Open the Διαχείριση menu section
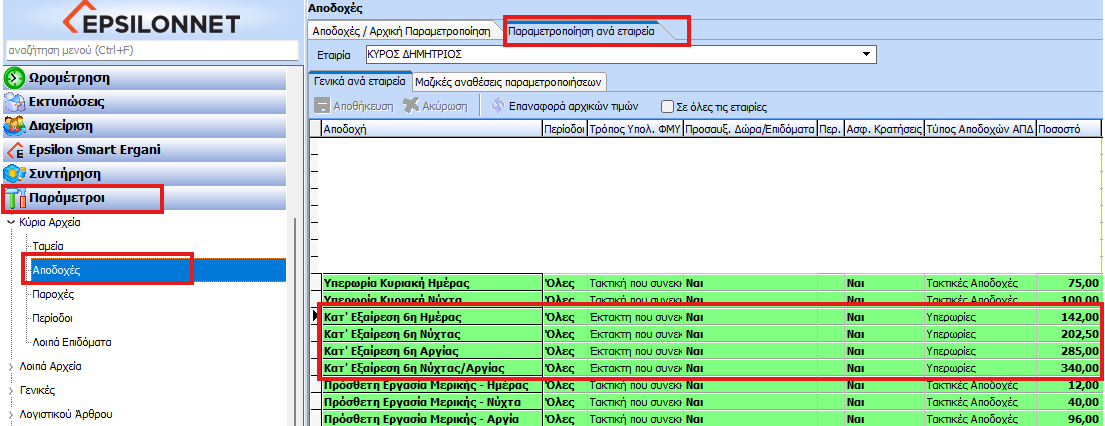1105x426 pixels. 144,126
